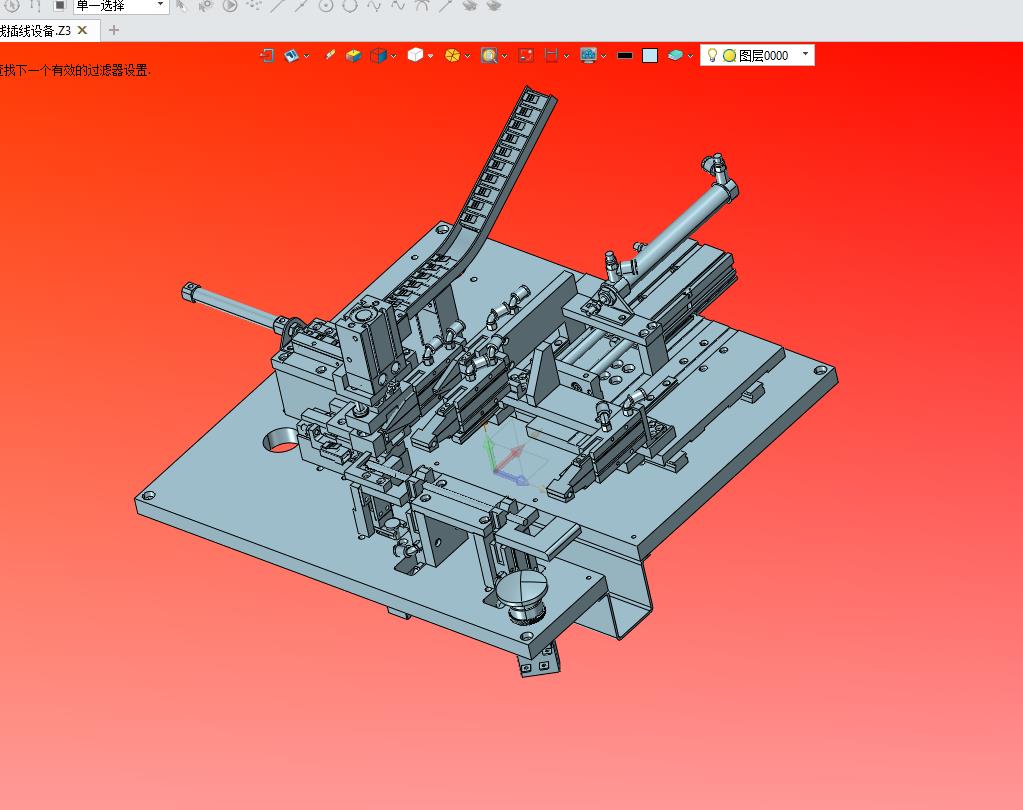Expand the view manager icon's dropdown arrow
Screen dimensions: 1023x810
point(306,56)
